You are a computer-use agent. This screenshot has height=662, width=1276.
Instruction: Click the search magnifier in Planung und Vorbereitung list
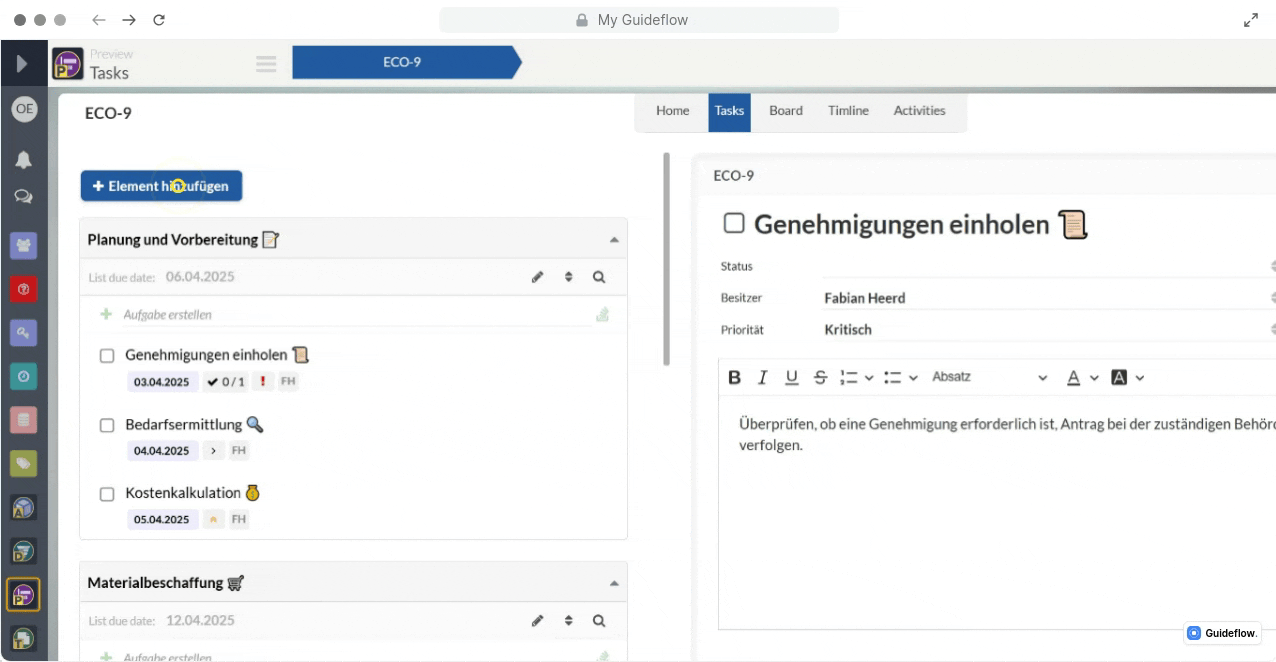599,277
